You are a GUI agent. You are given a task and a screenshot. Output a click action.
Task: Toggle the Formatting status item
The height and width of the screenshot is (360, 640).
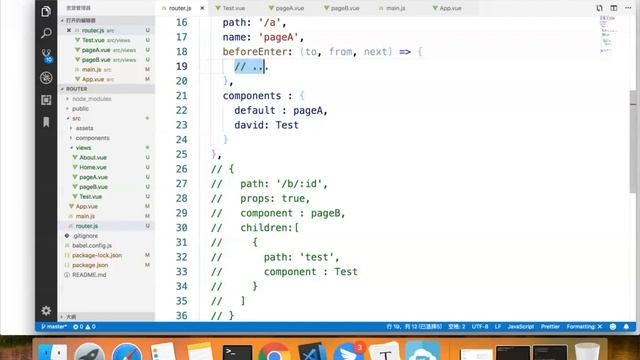click(584, 327)
